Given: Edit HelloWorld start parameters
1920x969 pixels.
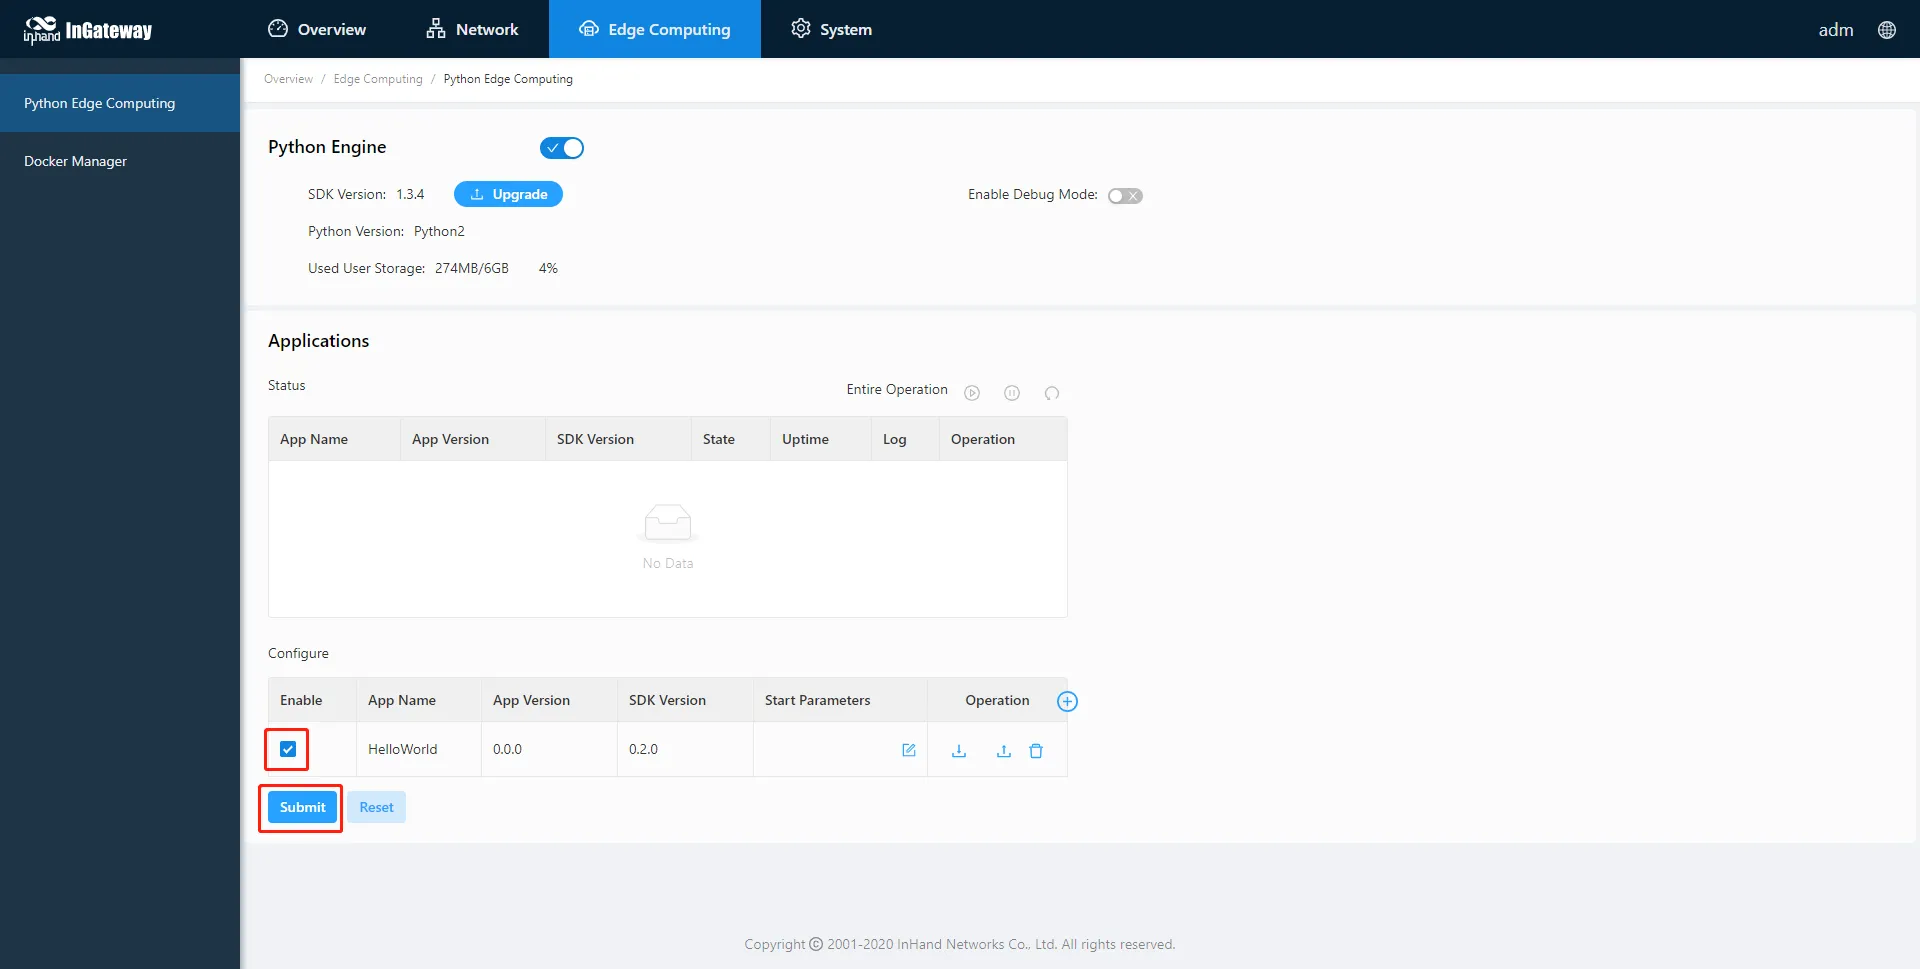Looking at the screenshot, I should [909, 750].
